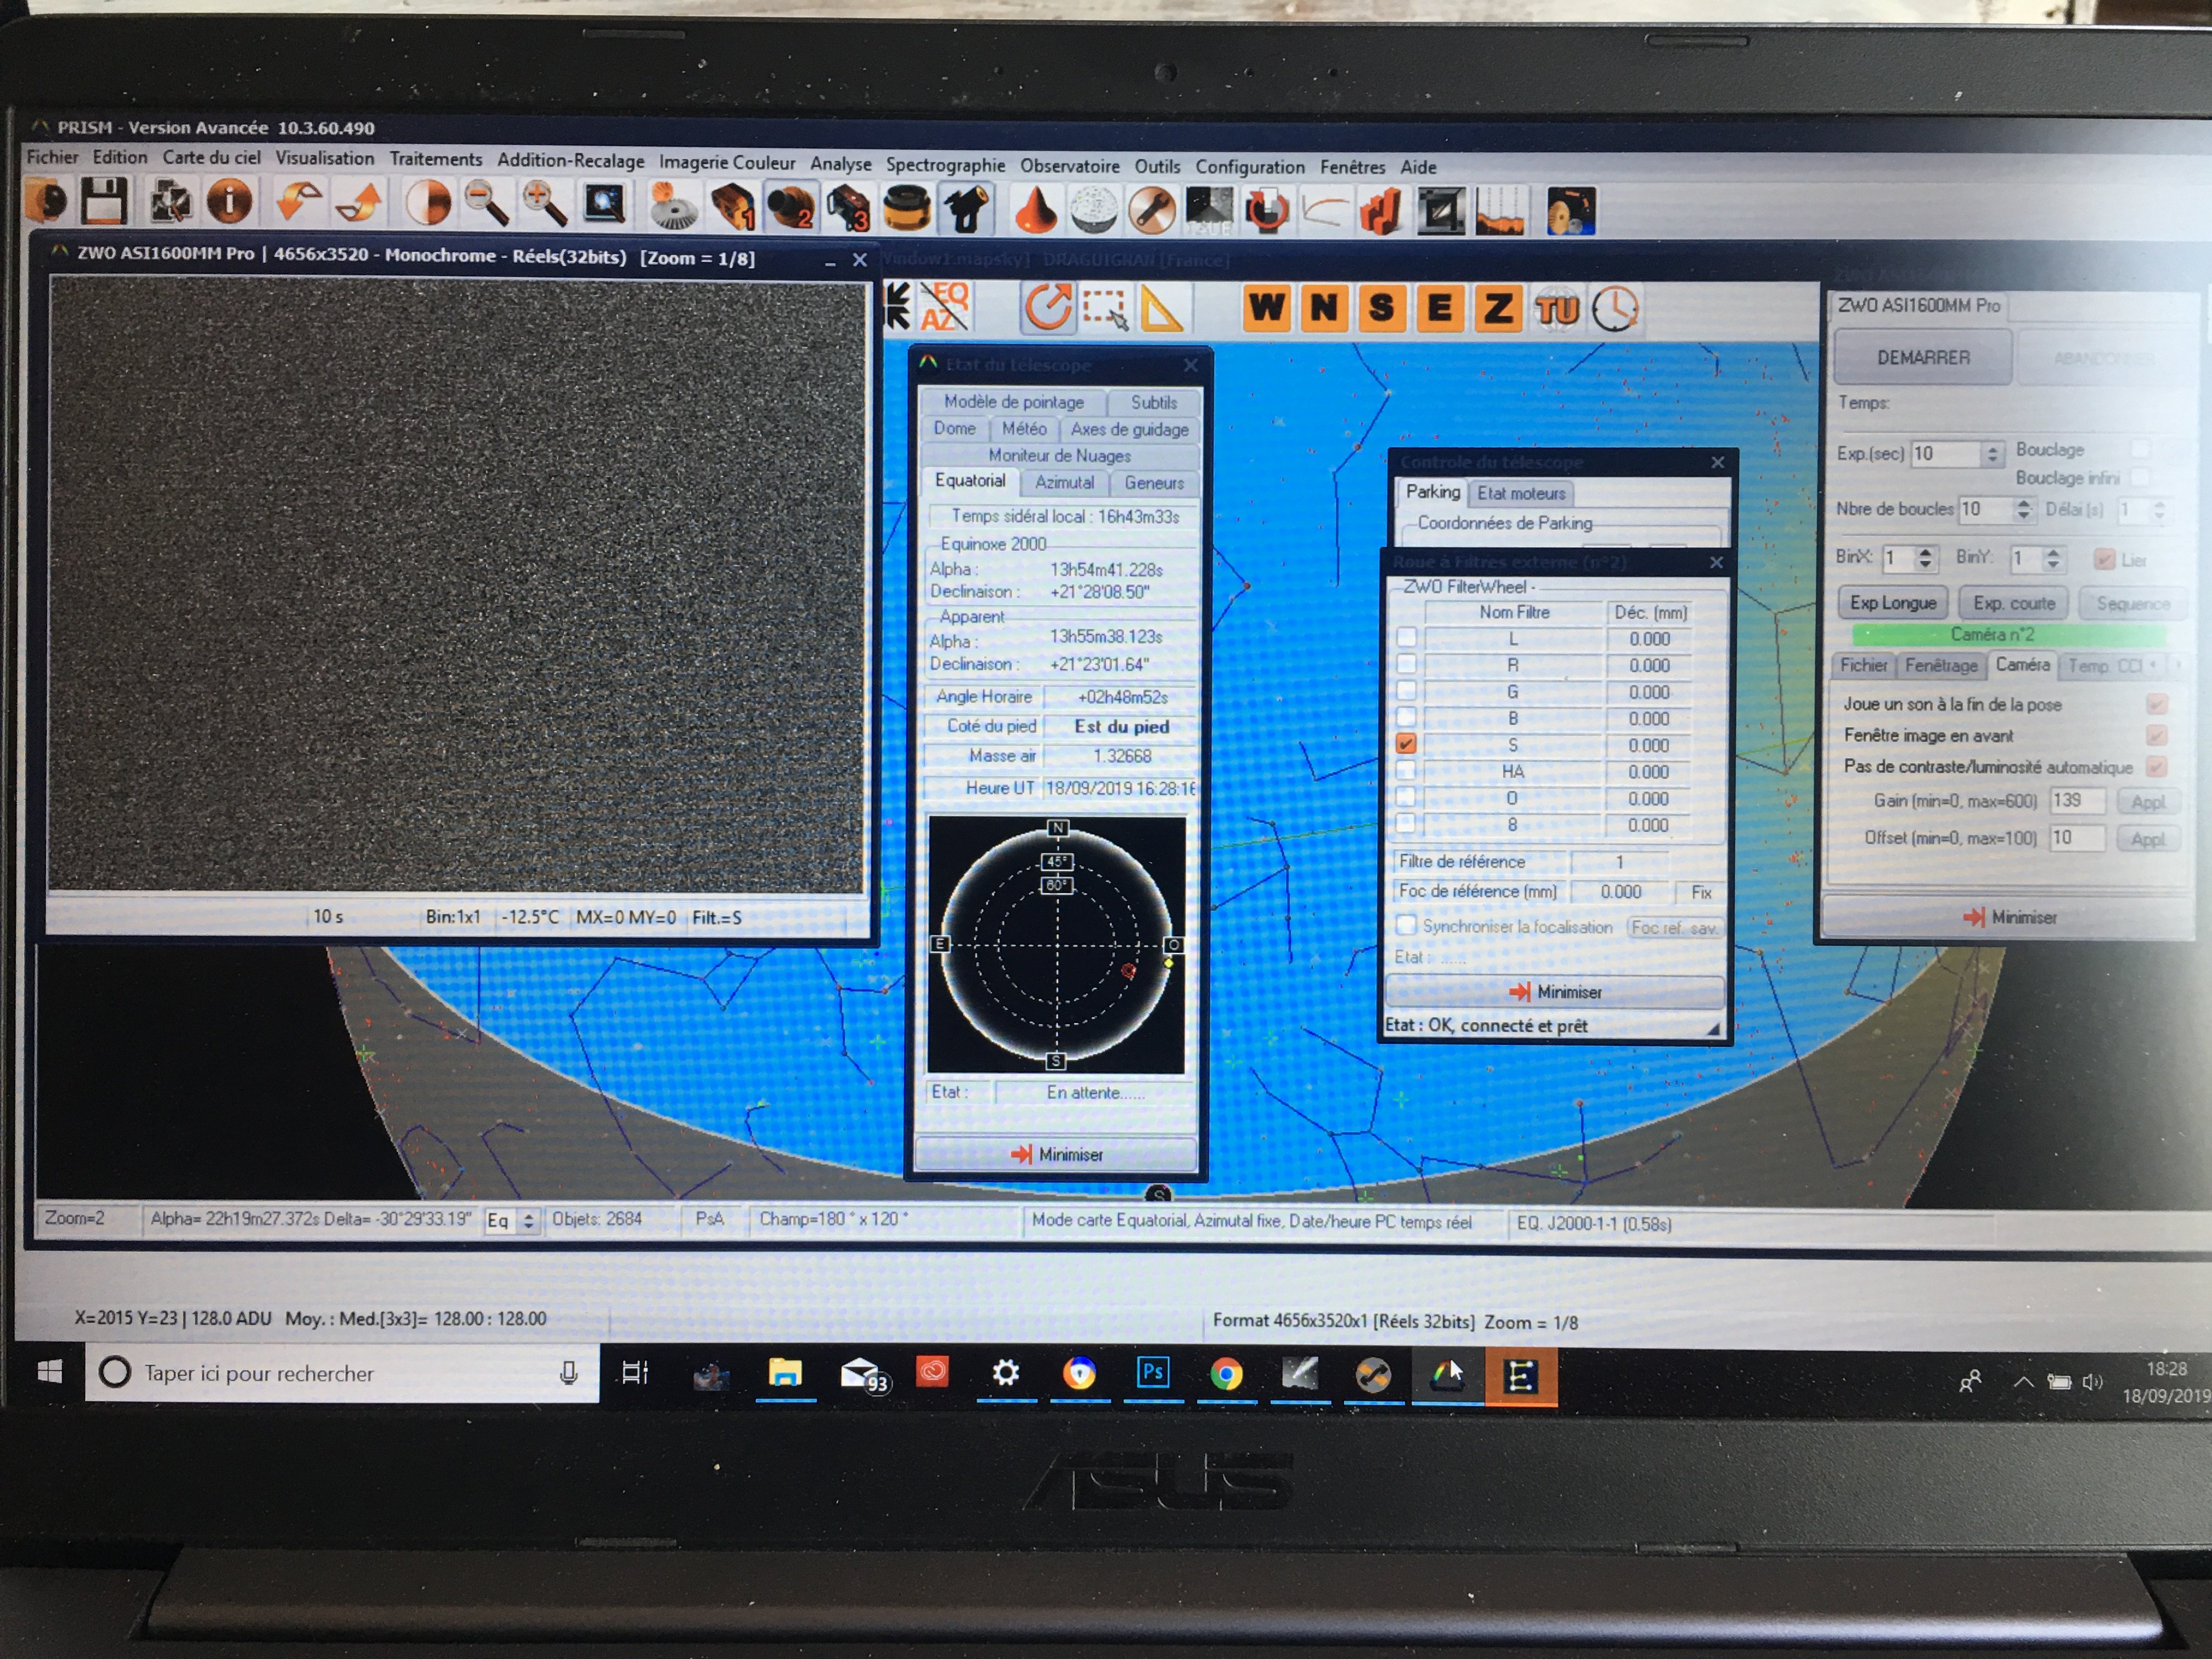
Task: Toggle the EQ/AZ coordinate mode icon
Action: tap(945, 306)
